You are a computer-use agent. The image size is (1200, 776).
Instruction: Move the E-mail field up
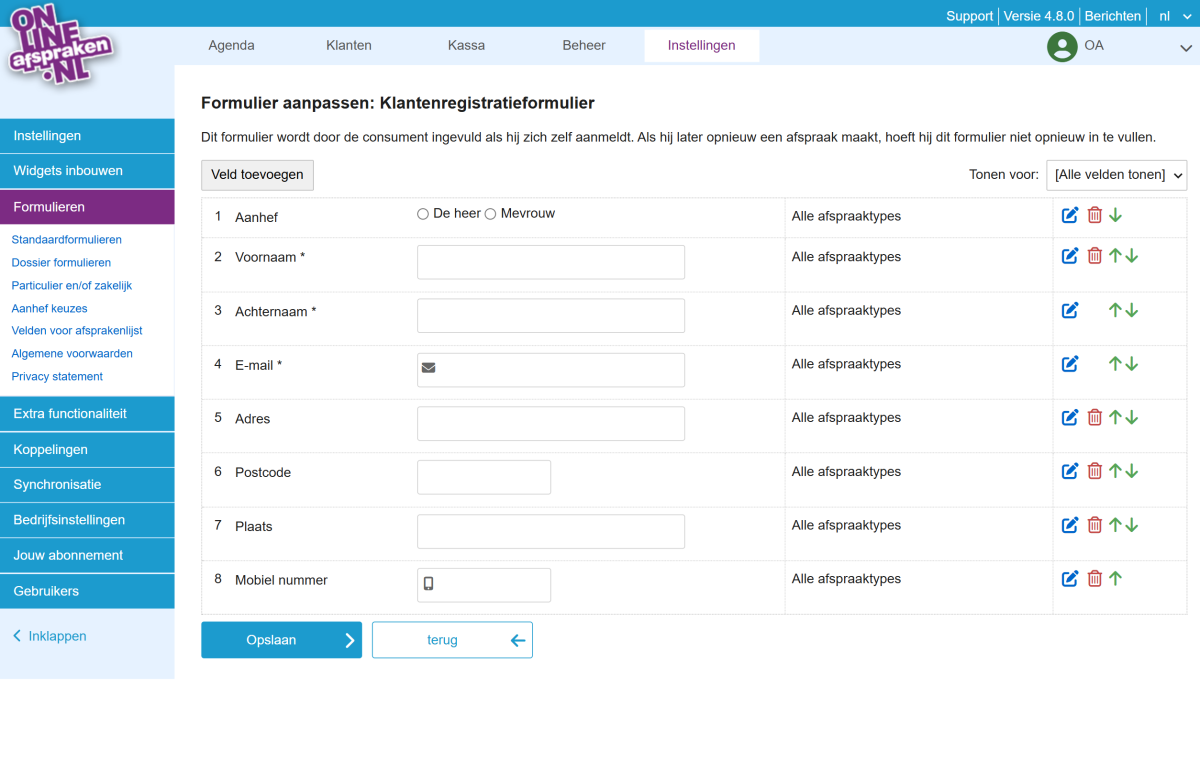click(1115, 364)
